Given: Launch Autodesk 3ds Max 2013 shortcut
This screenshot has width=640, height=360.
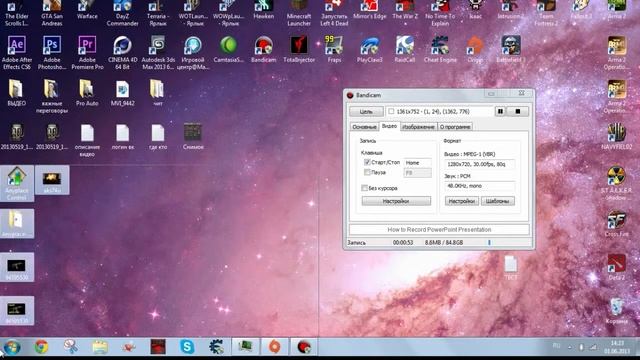Looking at the screenshot, I should 158,52.
